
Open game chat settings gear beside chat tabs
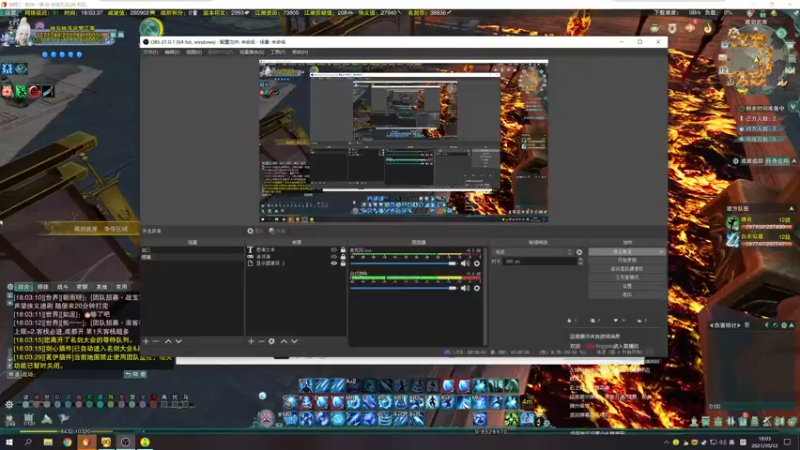(10, 287)
